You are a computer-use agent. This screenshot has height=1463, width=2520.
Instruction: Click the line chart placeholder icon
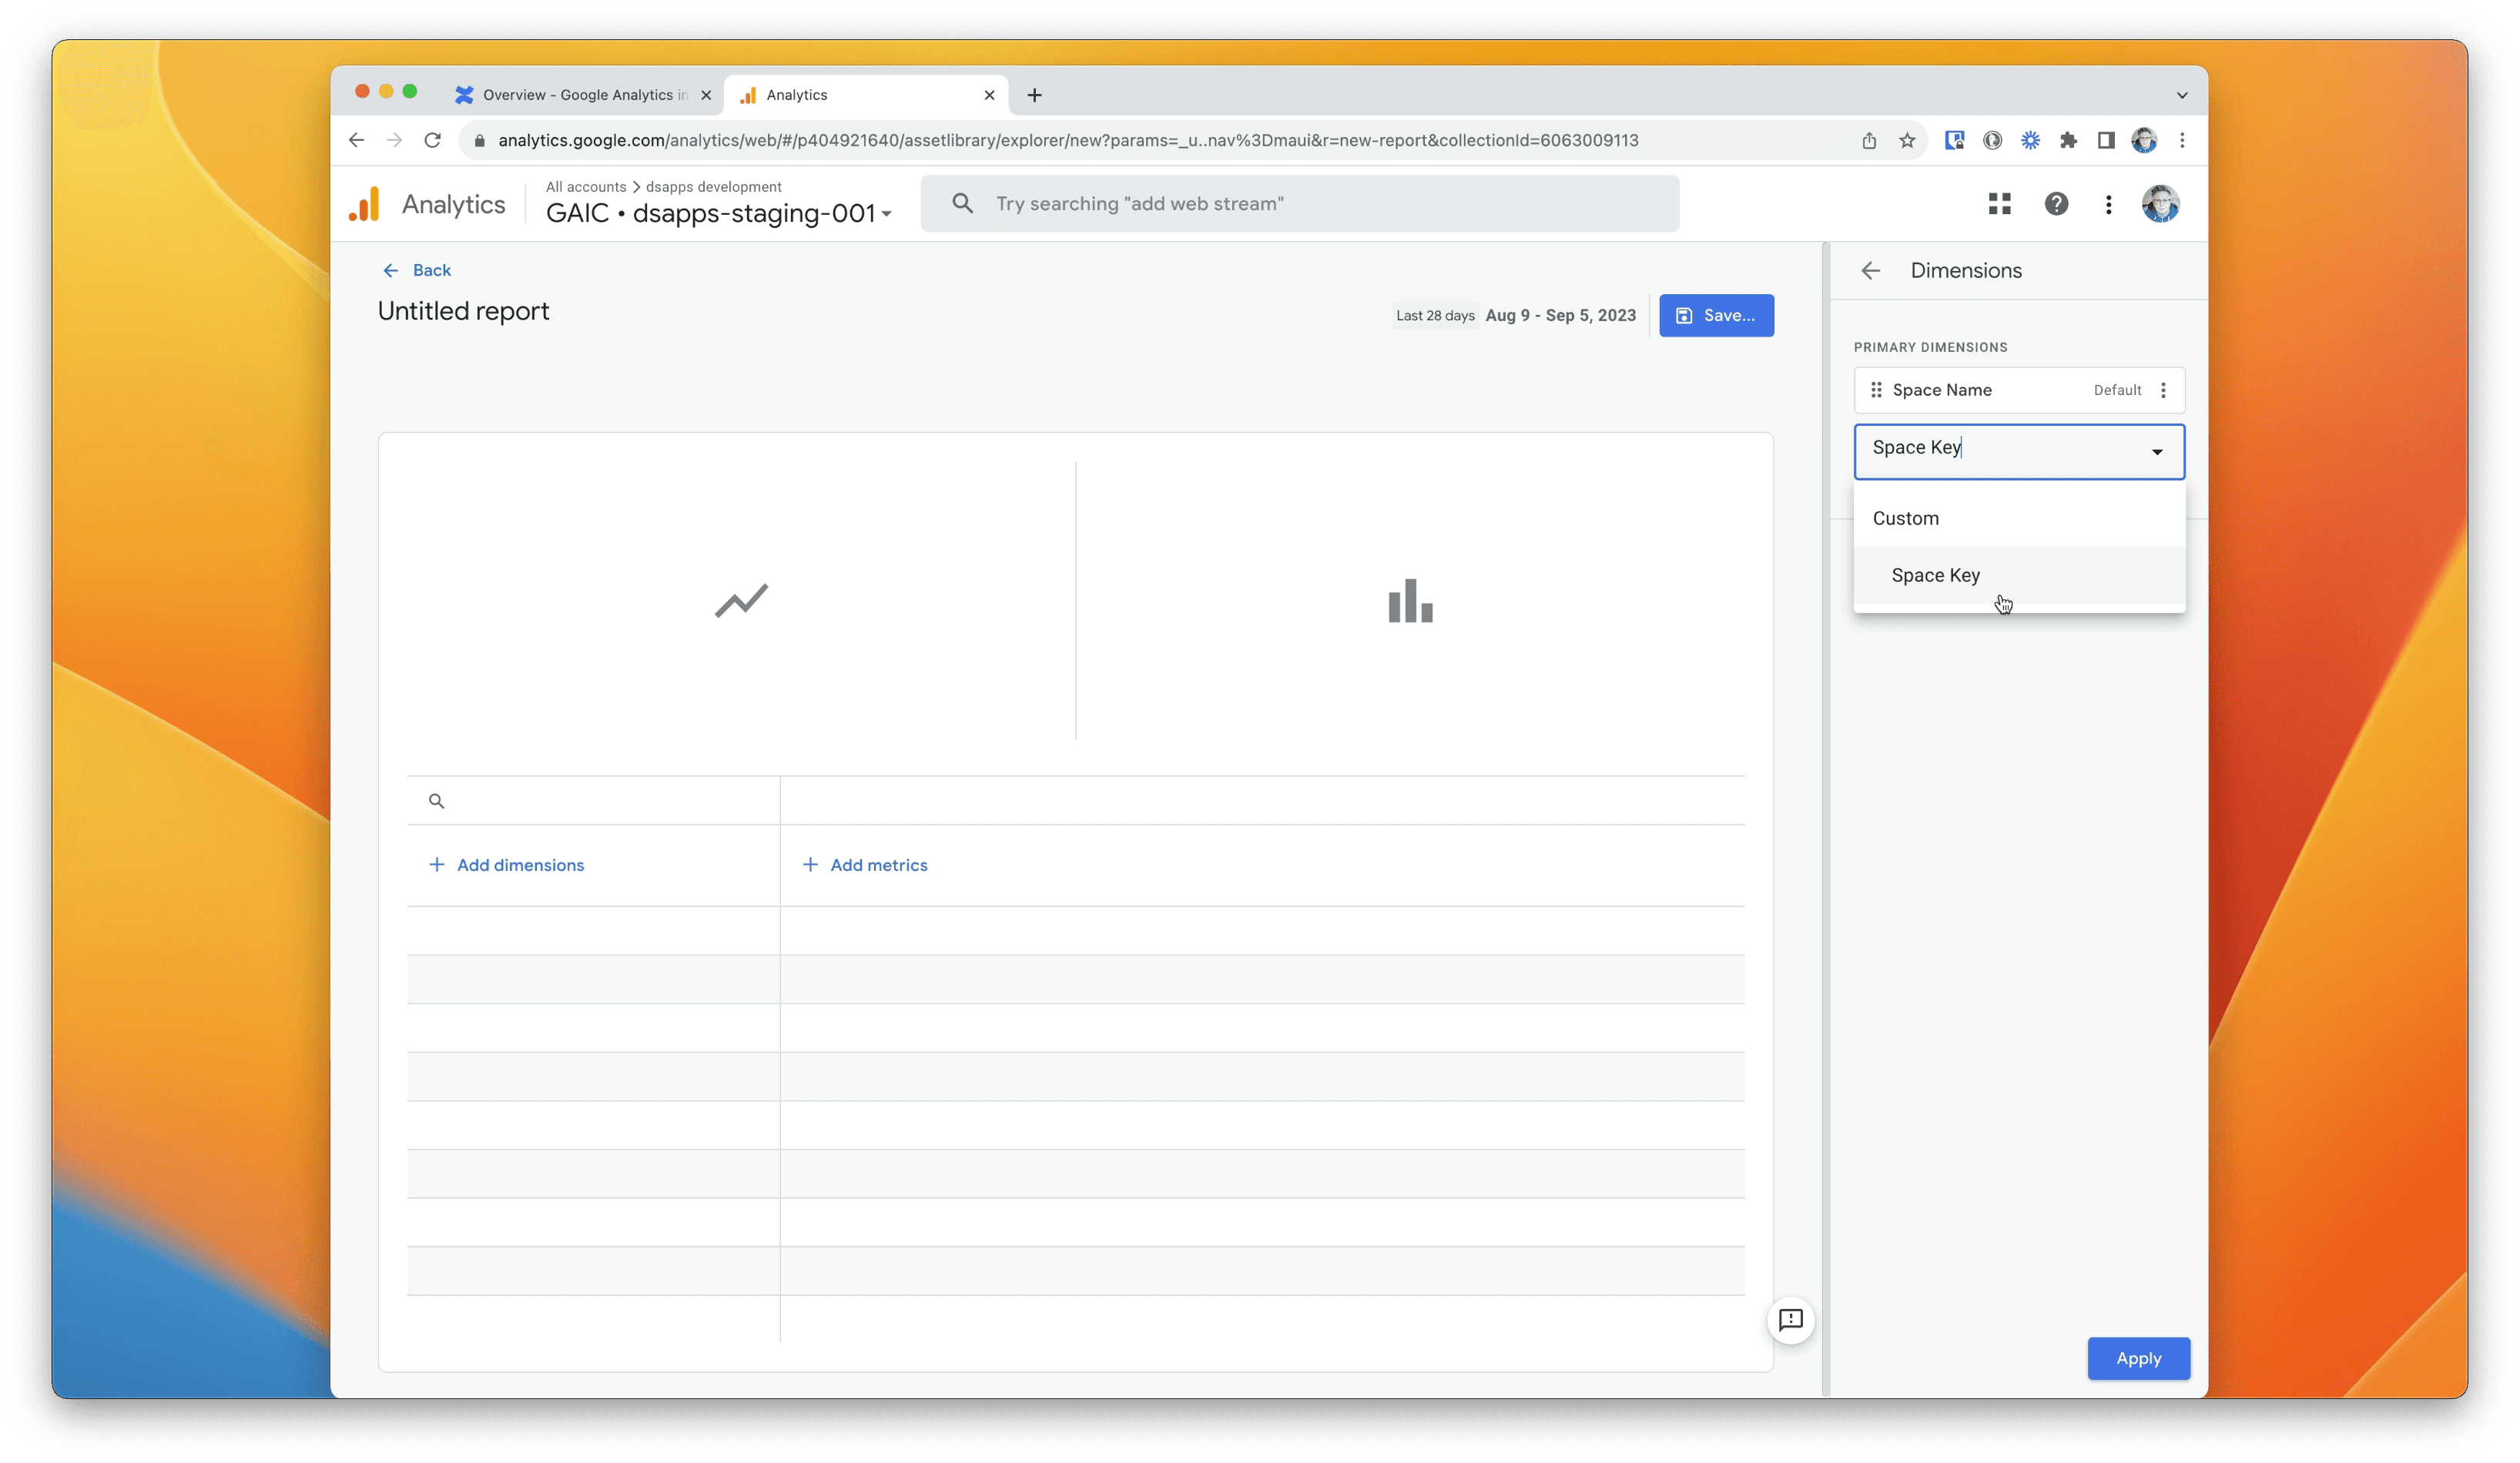point(741,601)
